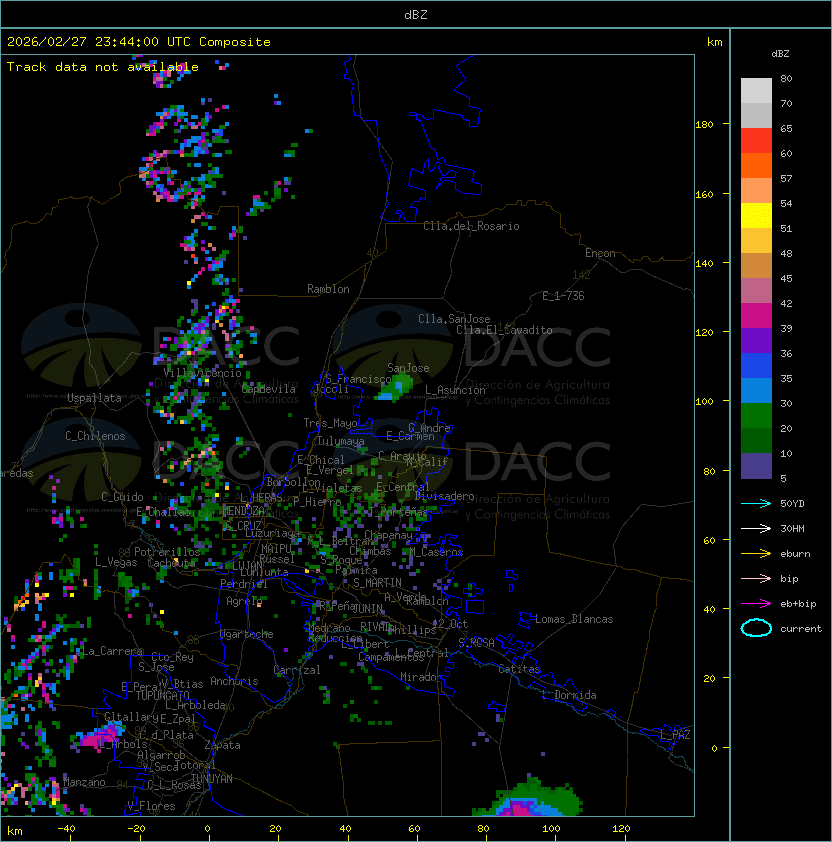
Task: Select the light gray 70-80 dBZ swatch
Action: pyautogui.click(x=756, y=91)
